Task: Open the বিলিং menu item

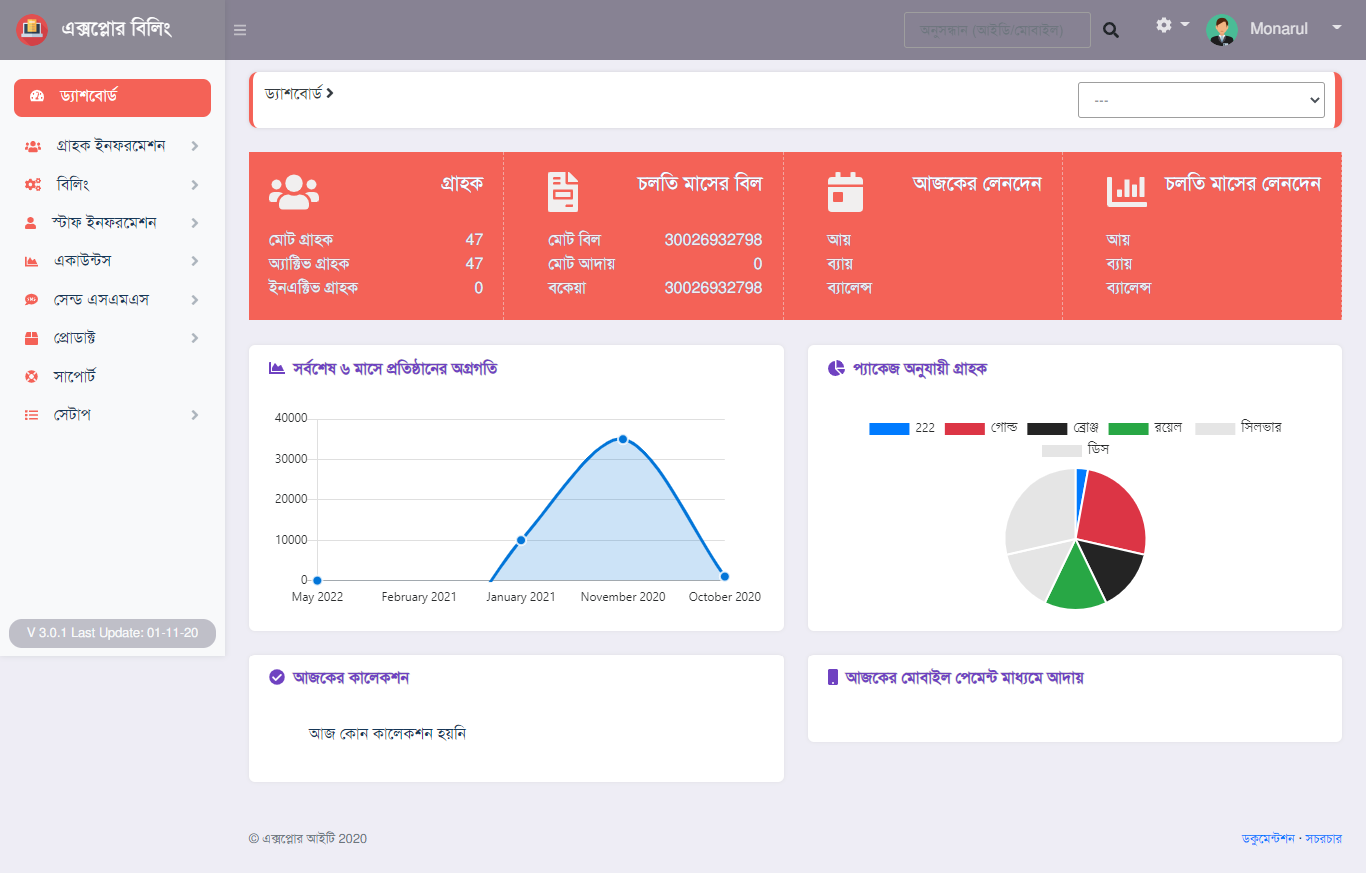Action: 112,185
